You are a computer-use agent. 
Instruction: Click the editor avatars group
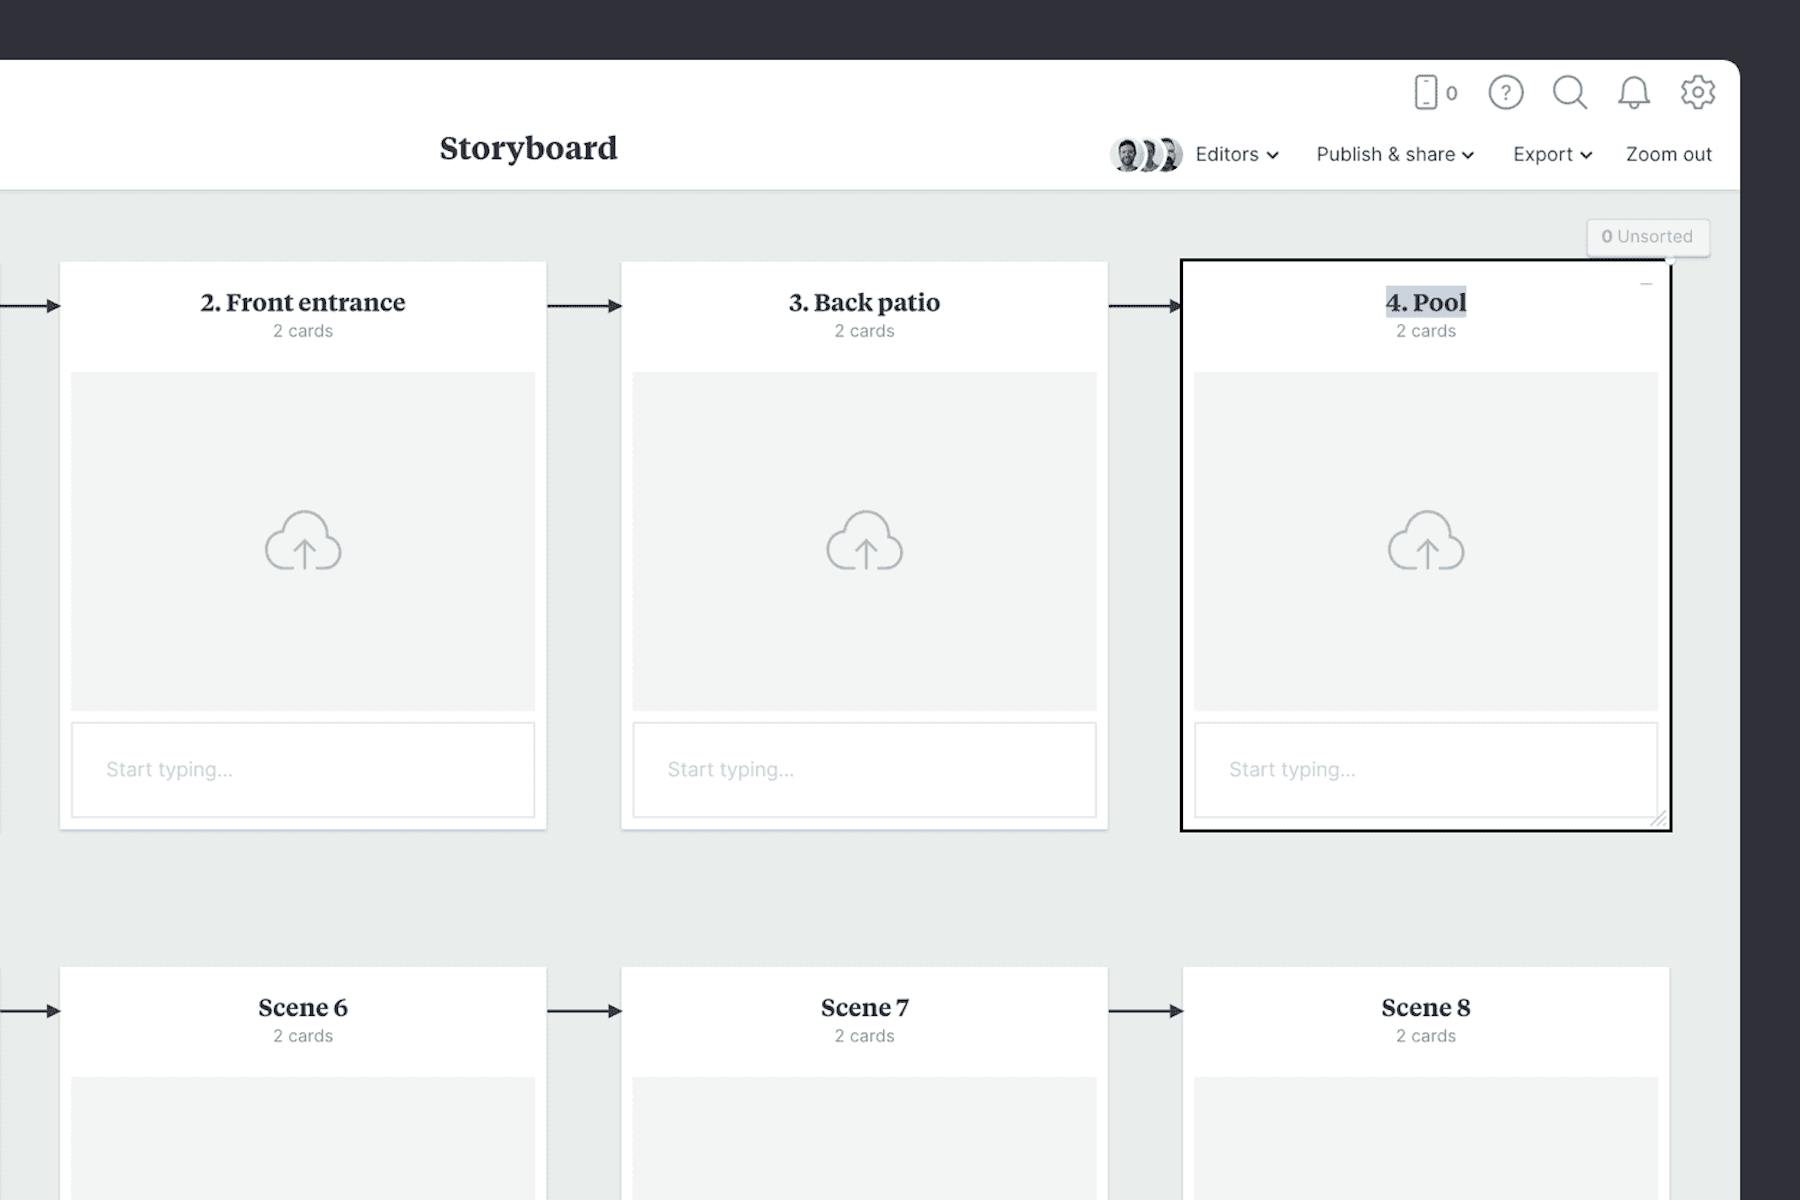click(x=1145, y=154)
